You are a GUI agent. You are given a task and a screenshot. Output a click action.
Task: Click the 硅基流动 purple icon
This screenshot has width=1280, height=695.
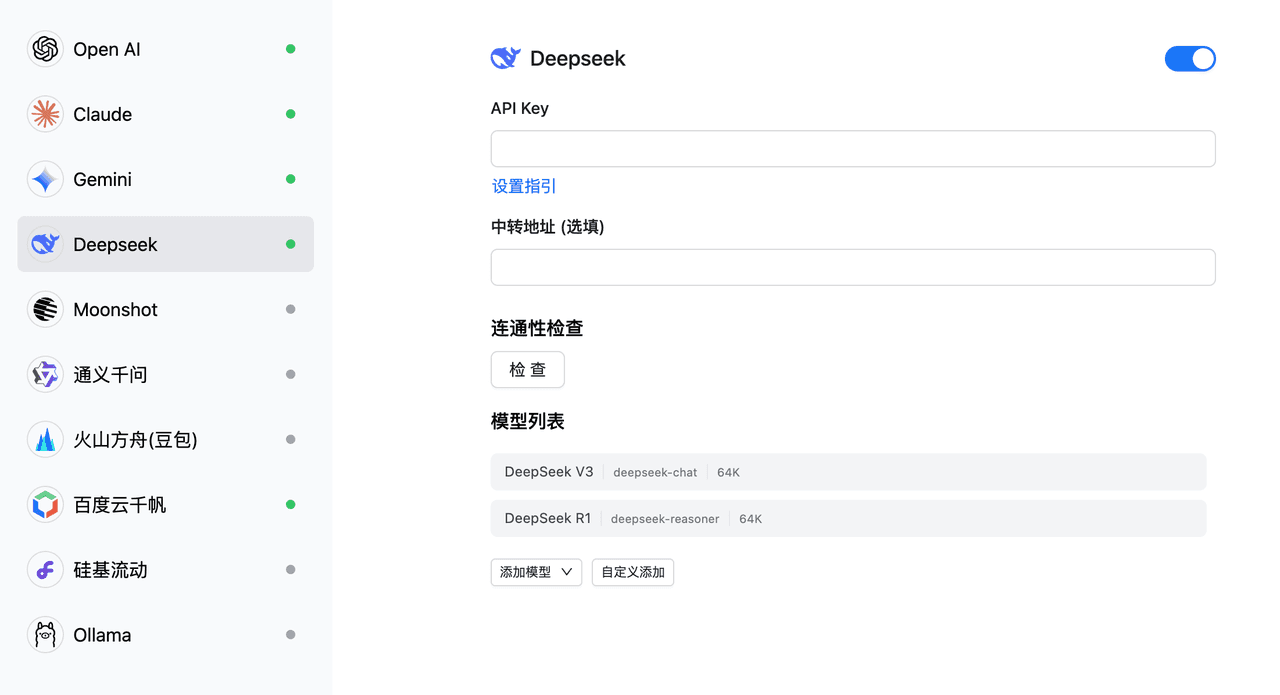point(45,569)
